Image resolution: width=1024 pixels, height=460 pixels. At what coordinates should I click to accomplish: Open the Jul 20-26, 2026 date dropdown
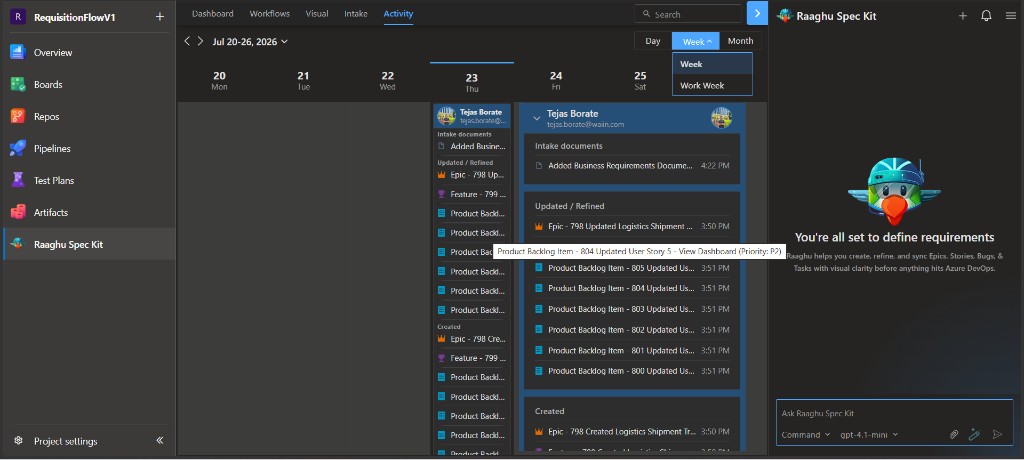[250, 42]
